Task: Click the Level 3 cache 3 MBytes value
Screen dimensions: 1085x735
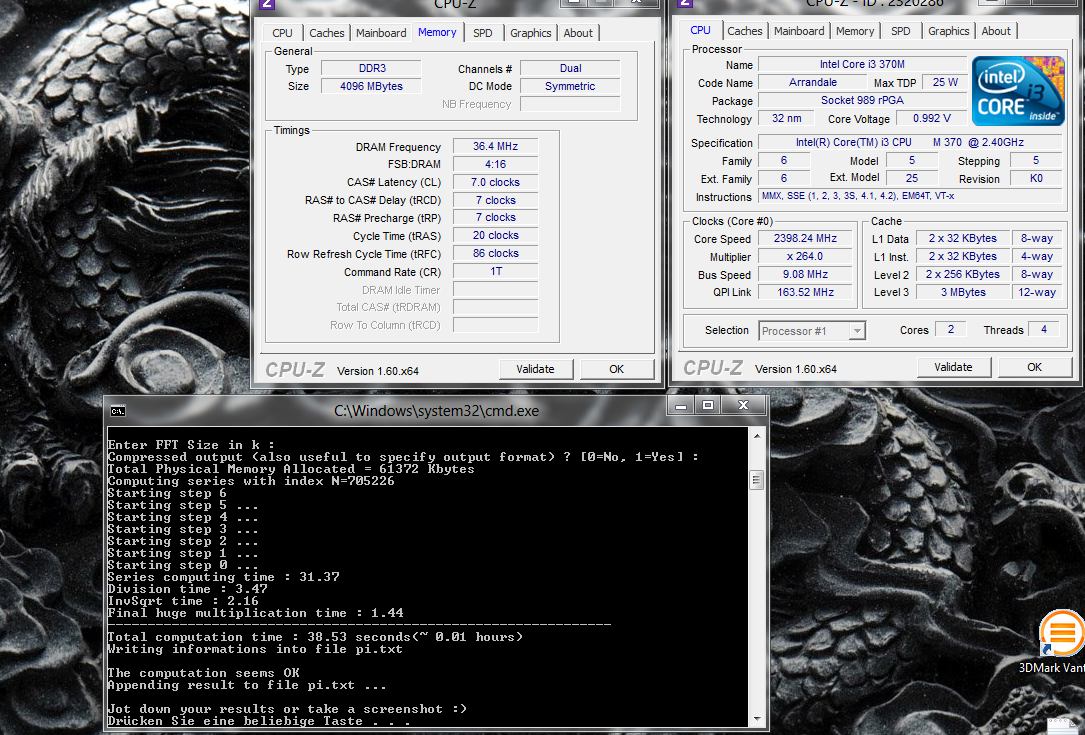Action: tap(963, 292)
